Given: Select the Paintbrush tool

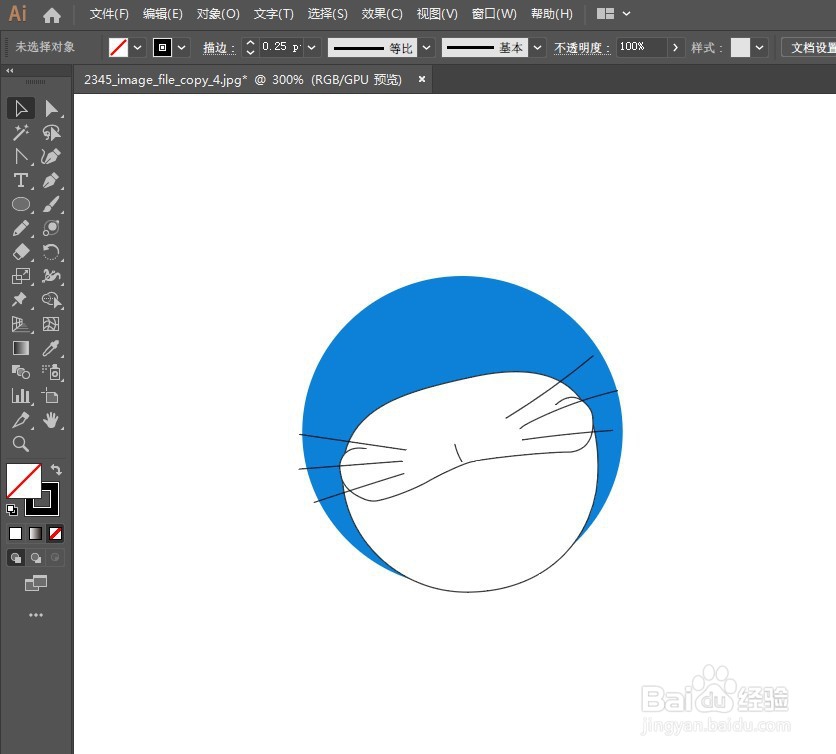Looking at the screenshot, I should 51,204.
